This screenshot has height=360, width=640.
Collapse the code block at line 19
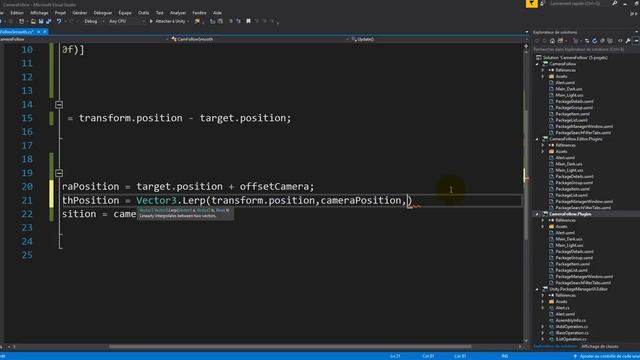pos(59,173)
